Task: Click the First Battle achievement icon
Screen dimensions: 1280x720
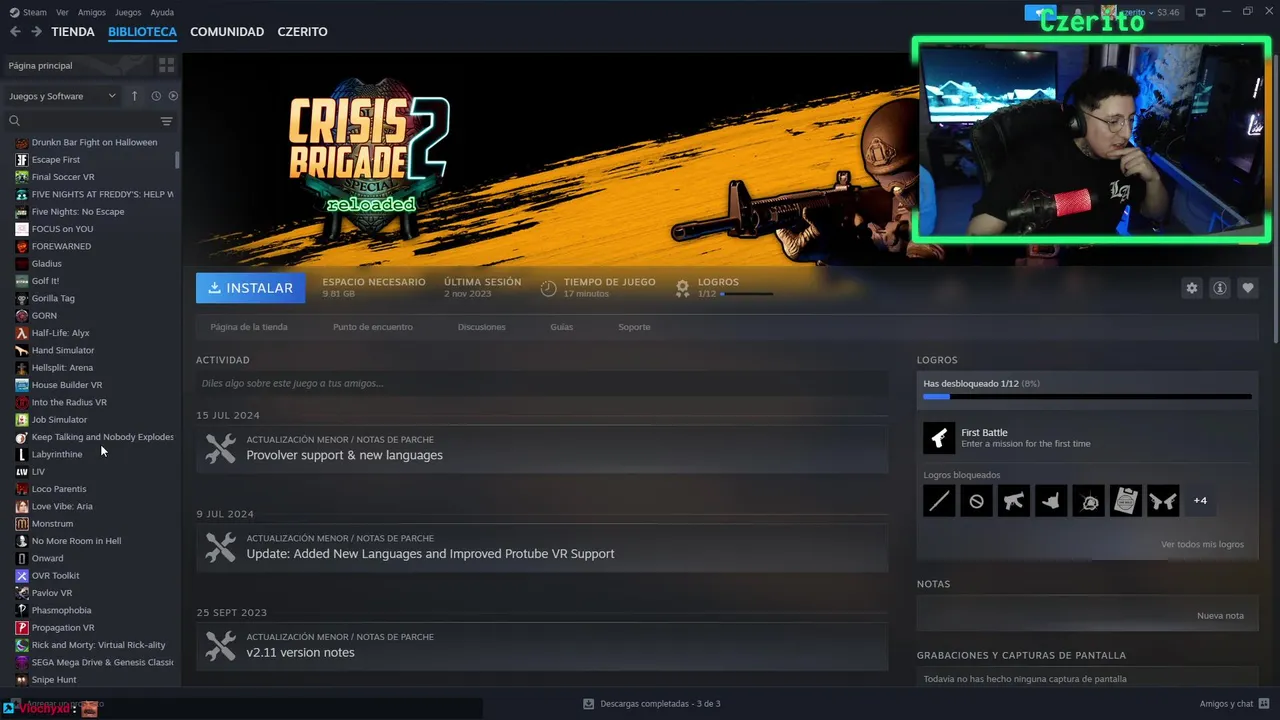Action: (x=939, y=437)
